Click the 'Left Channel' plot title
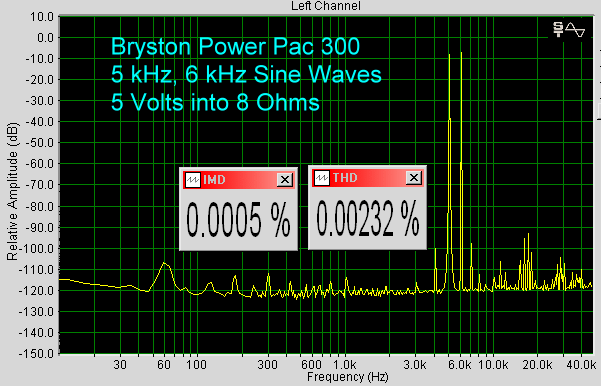Viewport: 601px width, 386px height. tap(326, 6)
